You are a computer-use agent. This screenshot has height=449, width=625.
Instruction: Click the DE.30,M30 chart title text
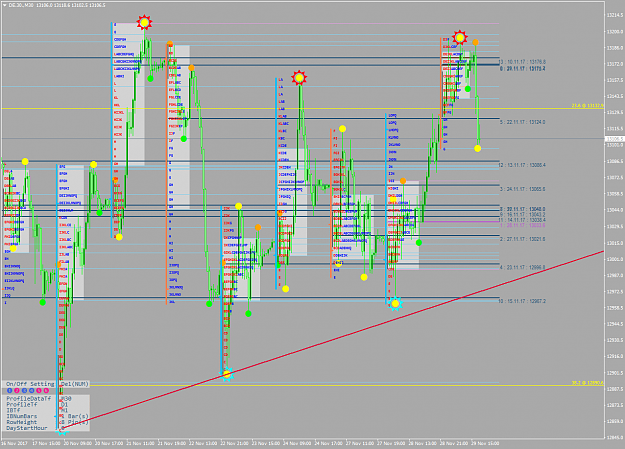point(21,5)
